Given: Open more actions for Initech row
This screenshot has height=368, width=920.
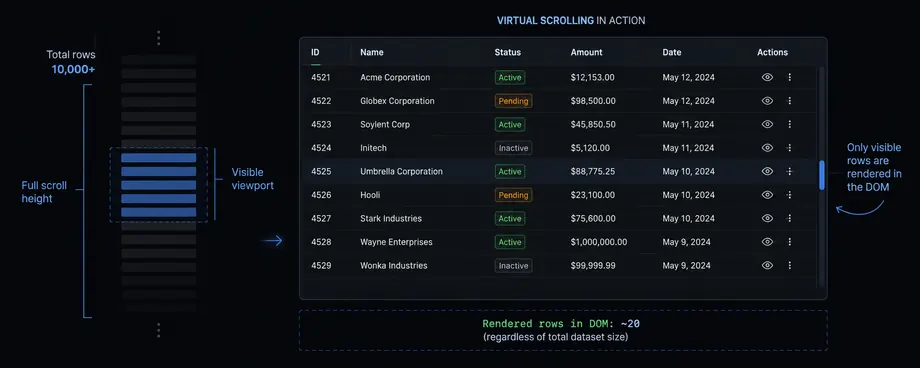Looking at the screenshot, I should point(789,148).
